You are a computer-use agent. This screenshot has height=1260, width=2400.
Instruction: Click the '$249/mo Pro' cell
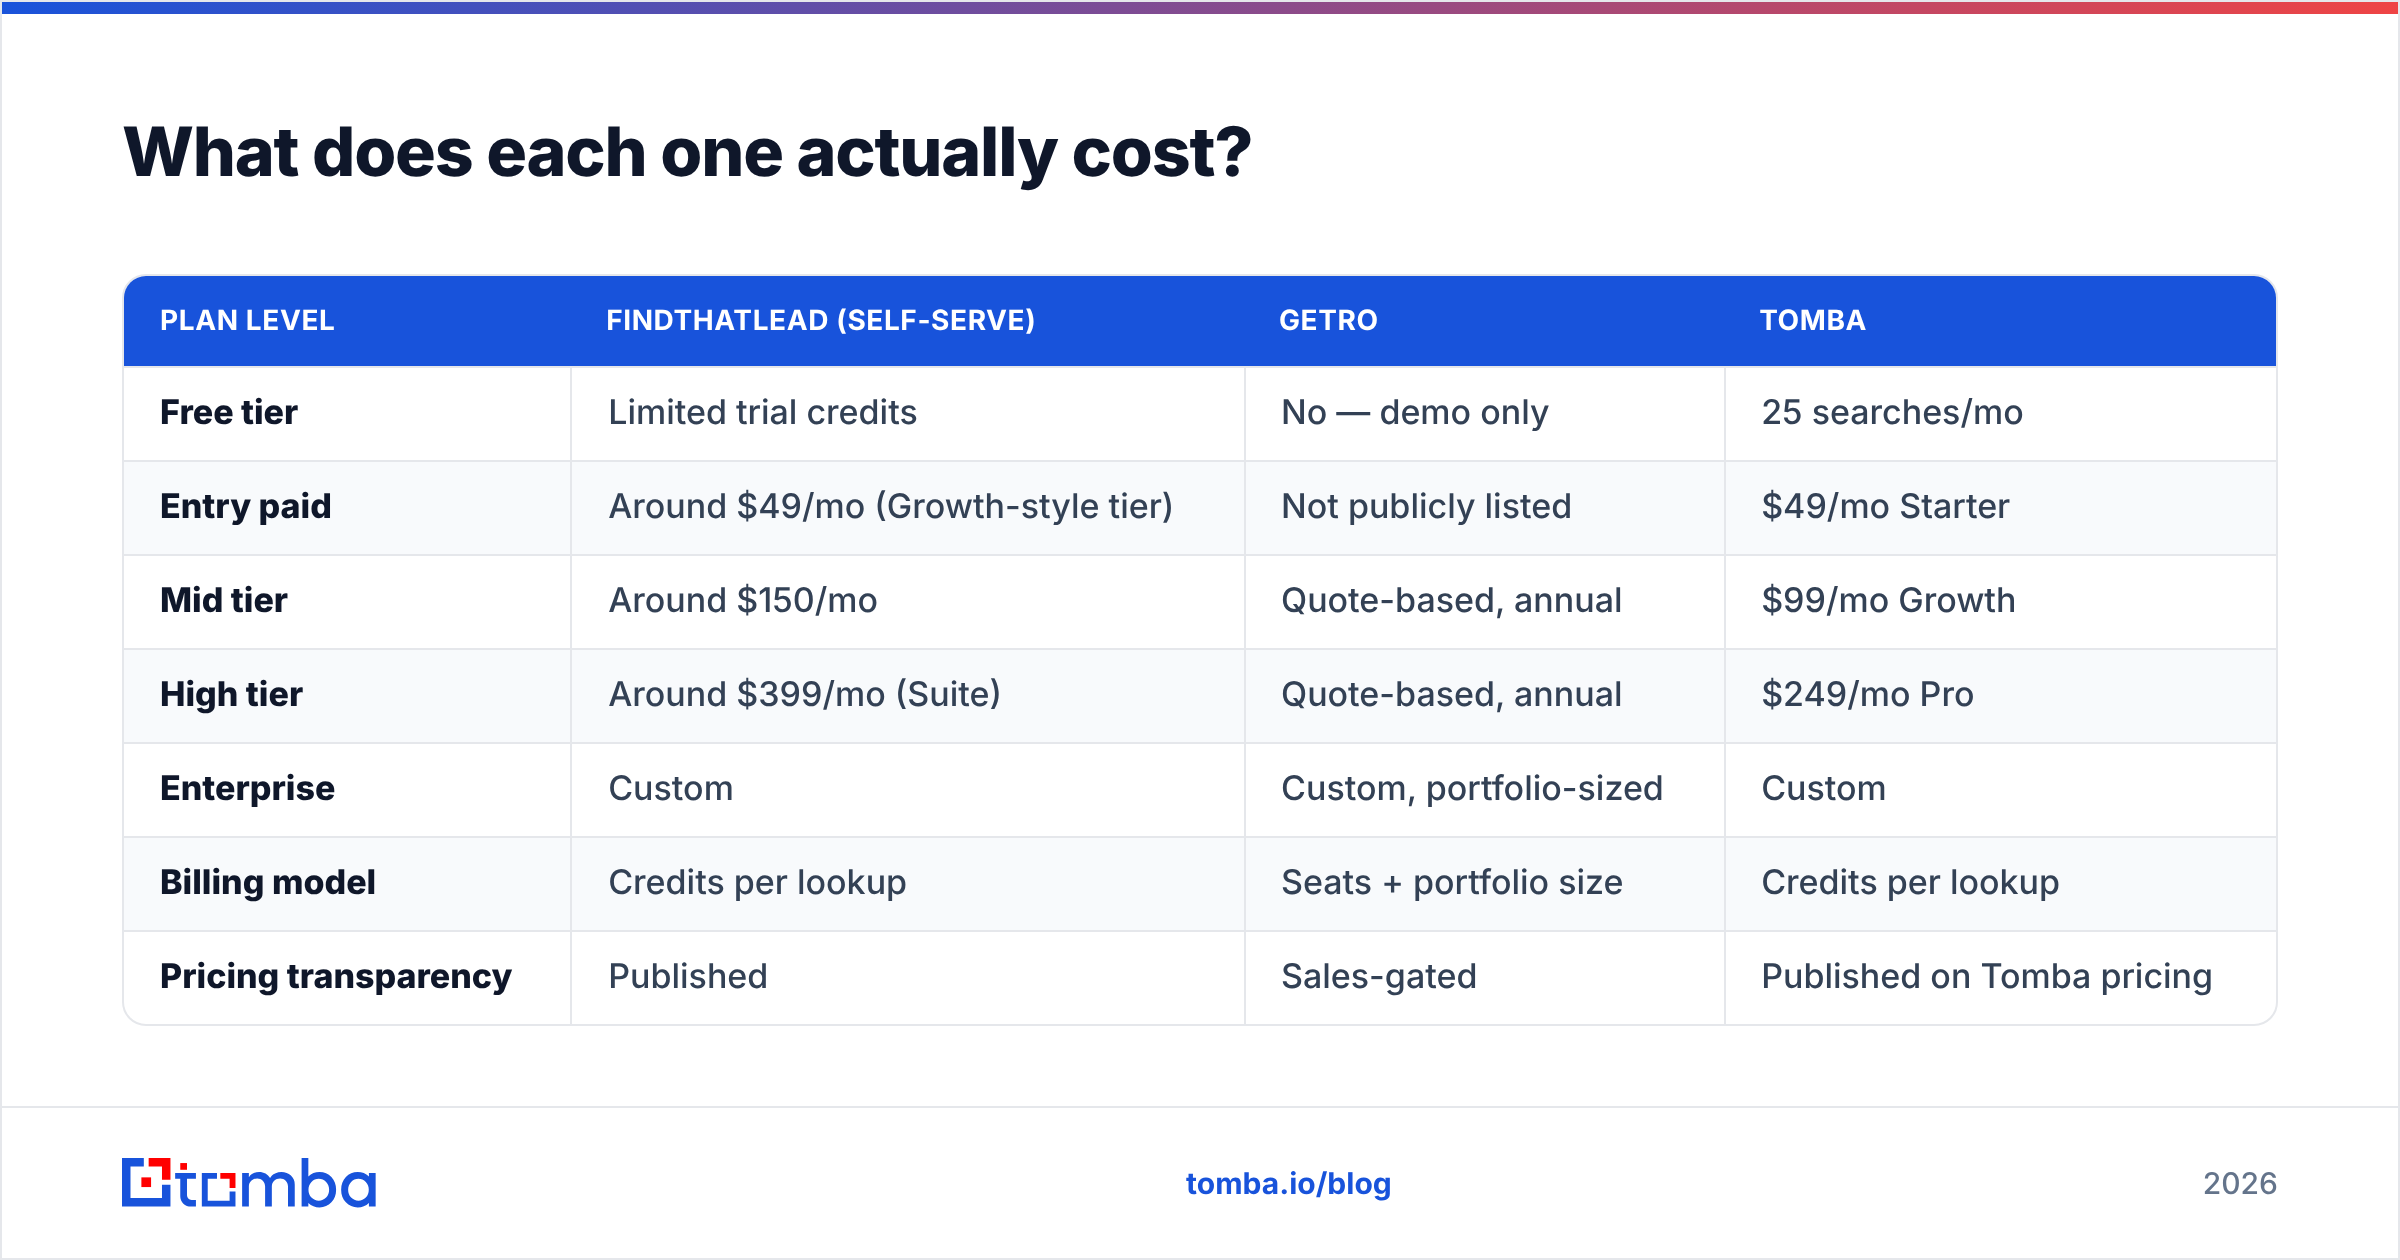(1867, 694)
